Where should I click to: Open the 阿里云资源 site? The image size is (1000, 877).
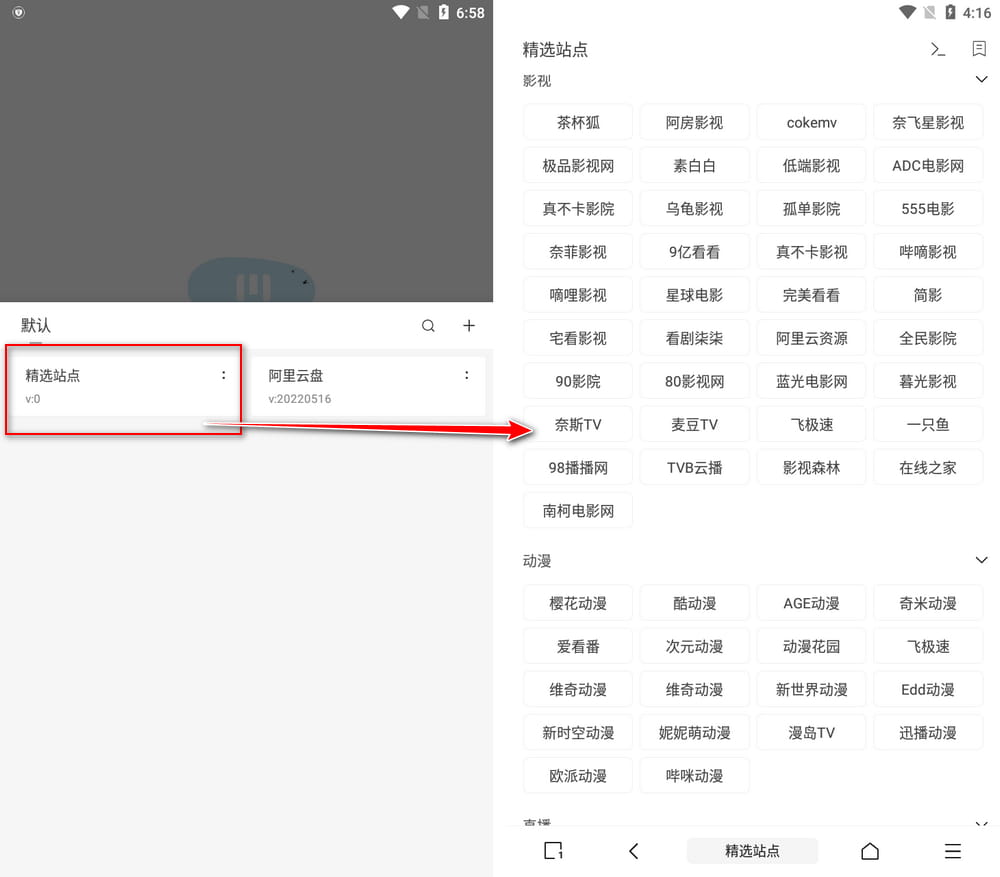(811, 337)
